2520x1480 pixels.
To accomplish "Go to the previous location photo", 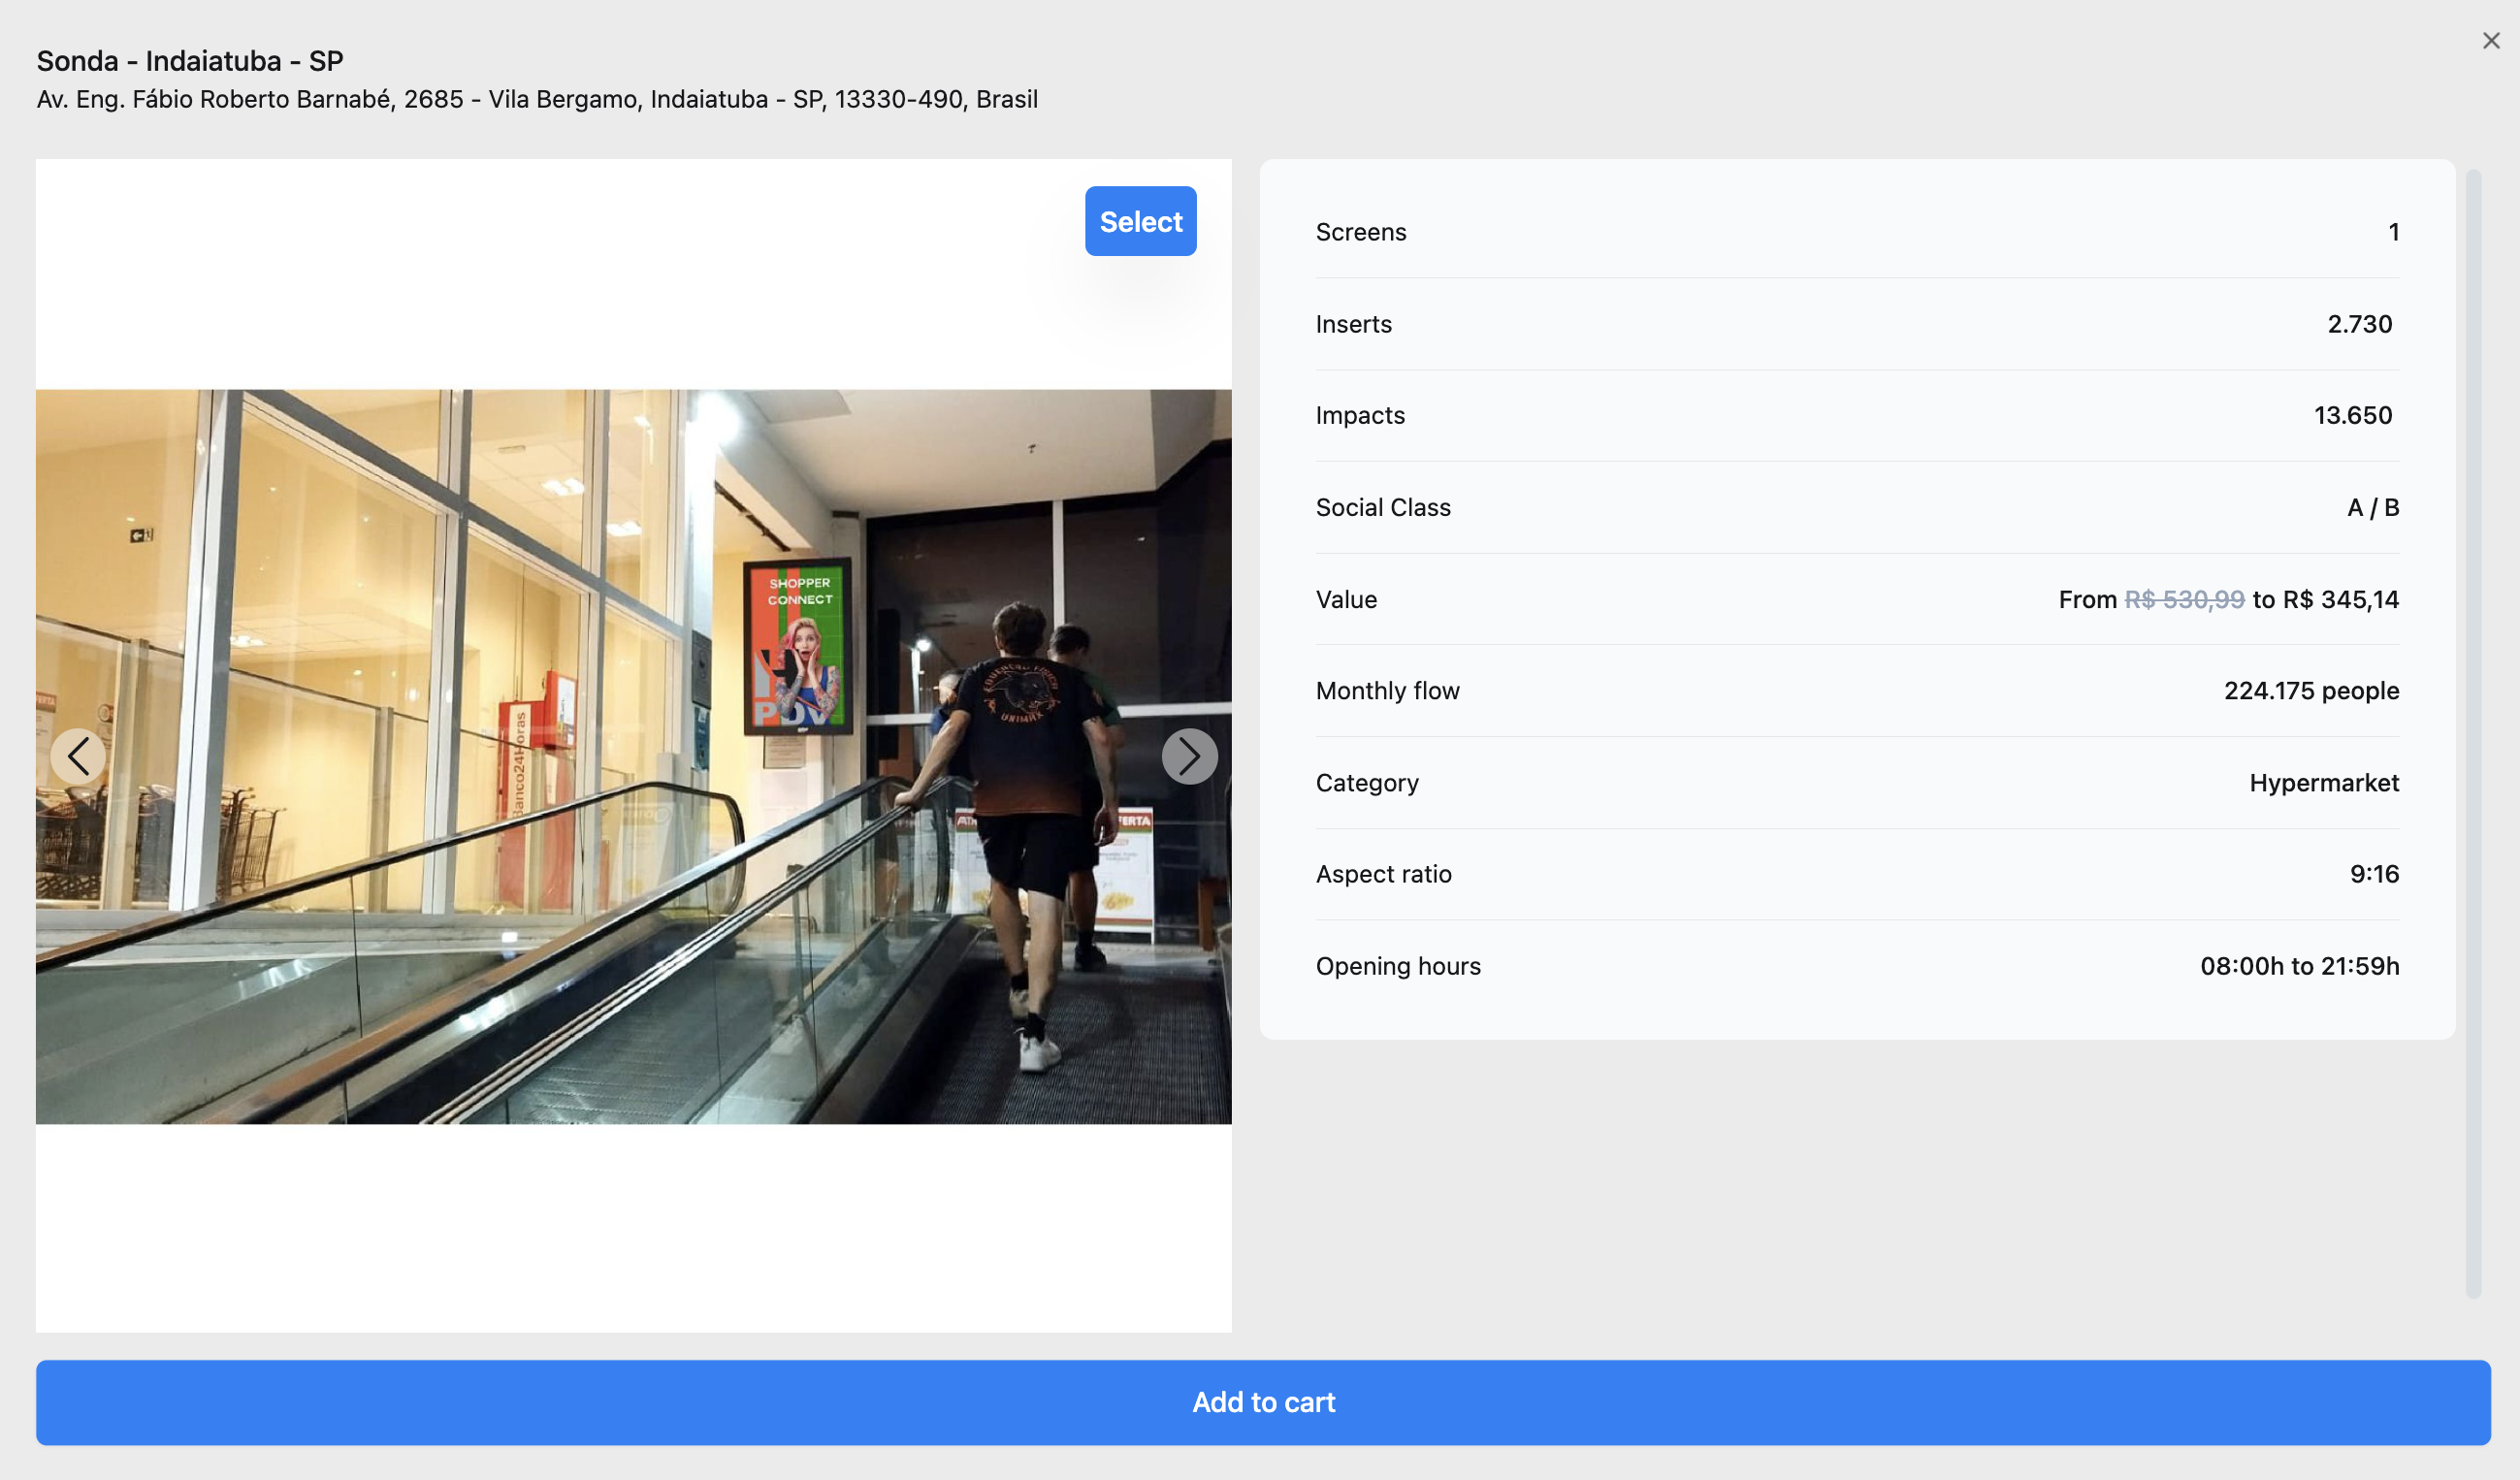I will pos(78,756).
